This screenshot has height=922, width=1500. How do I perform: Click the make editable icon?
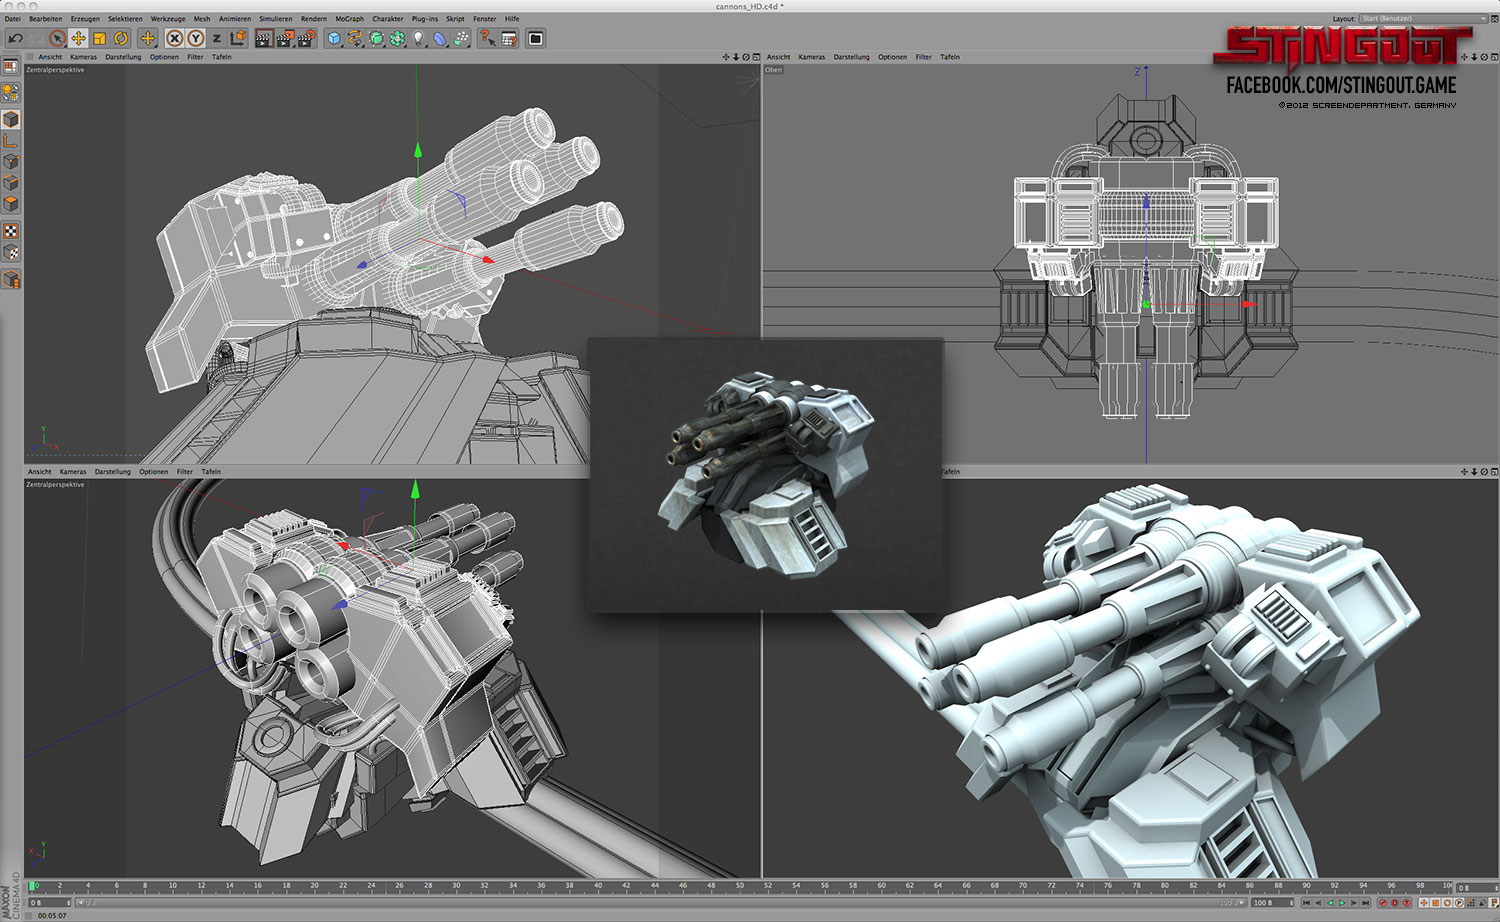(11, 93)
